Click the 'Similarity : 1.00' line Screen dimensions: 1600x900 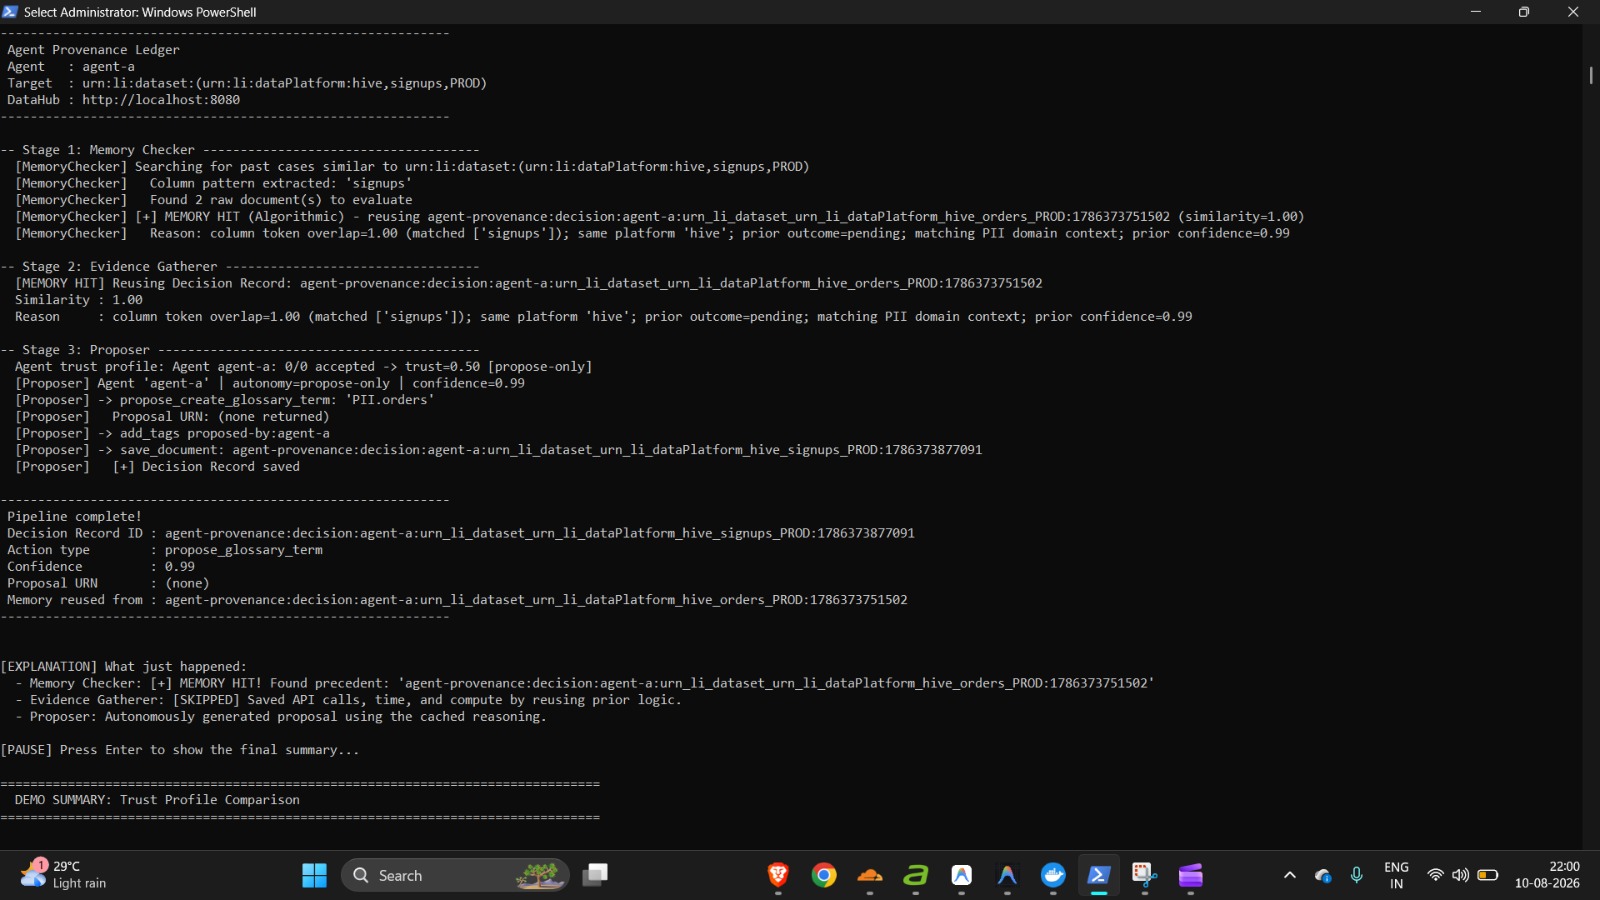(x=79, y=300)
